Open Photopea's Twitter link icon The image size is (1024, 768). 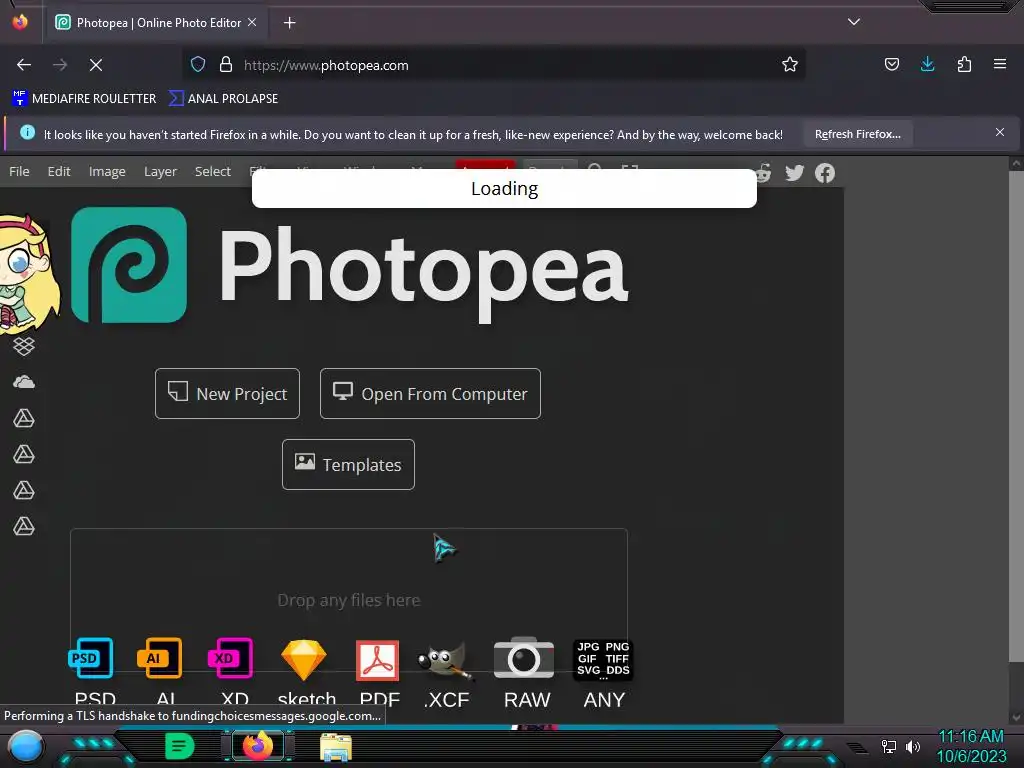pyautogui.click(x=794, y=173)
